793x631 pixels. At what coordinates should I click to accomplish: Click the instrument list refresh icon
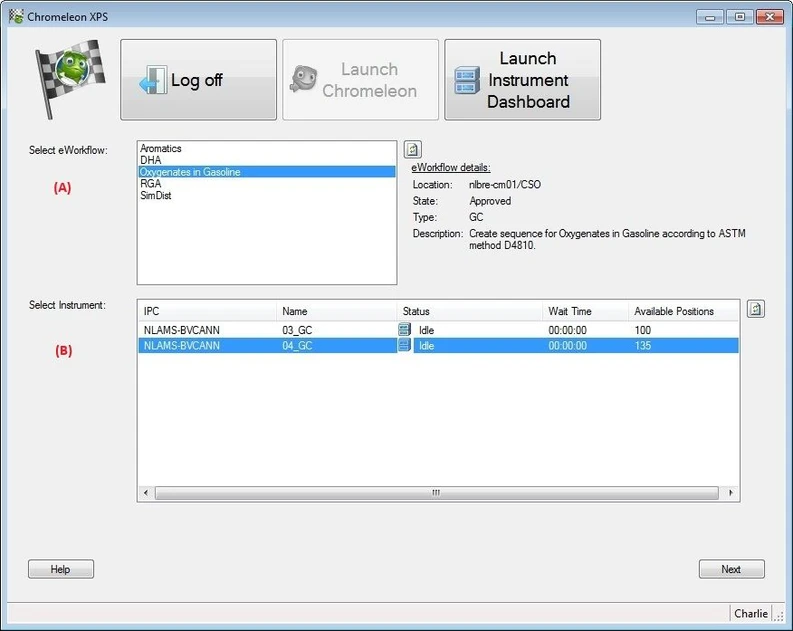[x=756, y=309]
